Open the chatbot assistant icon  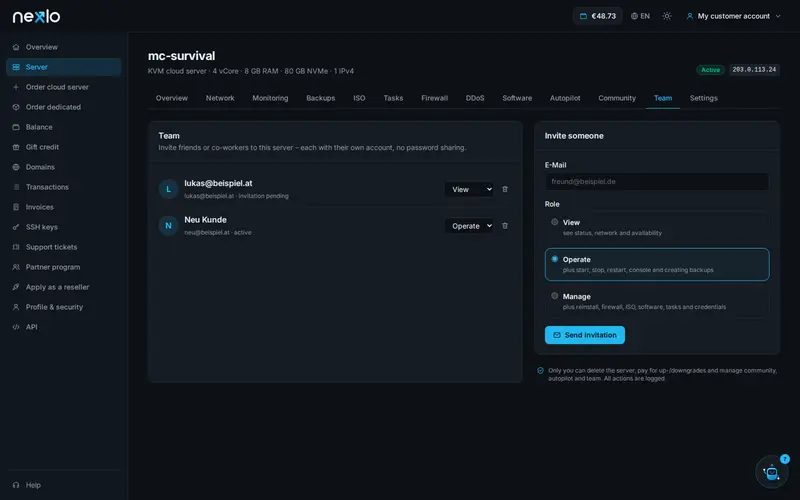(x=771, y=472)
